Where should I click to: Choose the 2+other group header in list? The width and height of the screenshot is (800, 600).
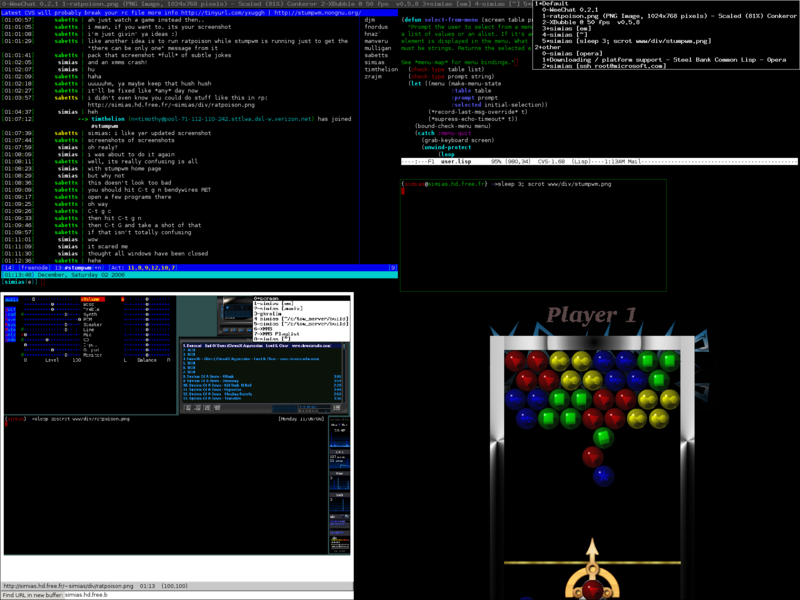549,47
